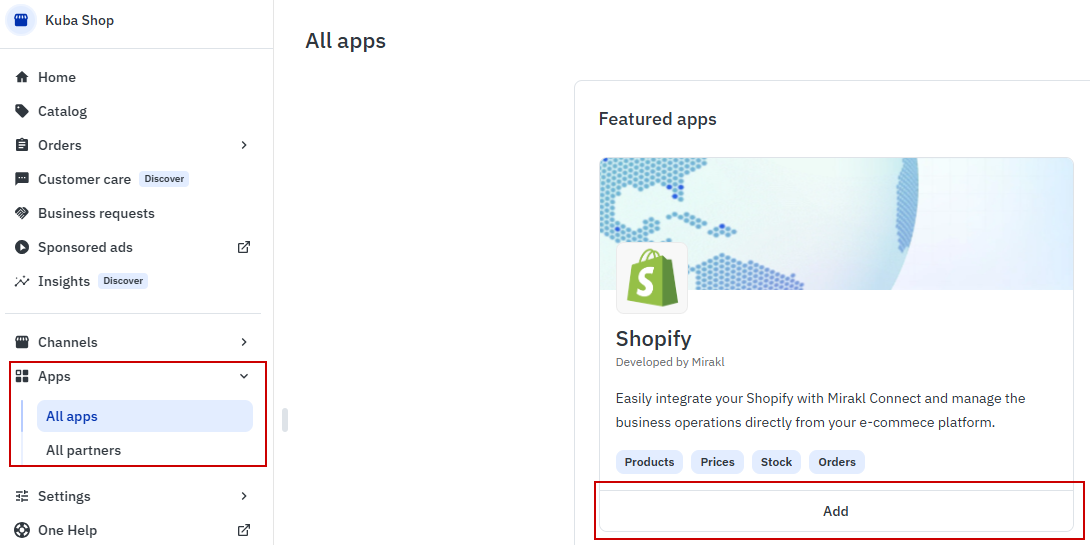
Task: Click the Orders clipboard icon
Action: pyautogui.click(x=22, y=145)
